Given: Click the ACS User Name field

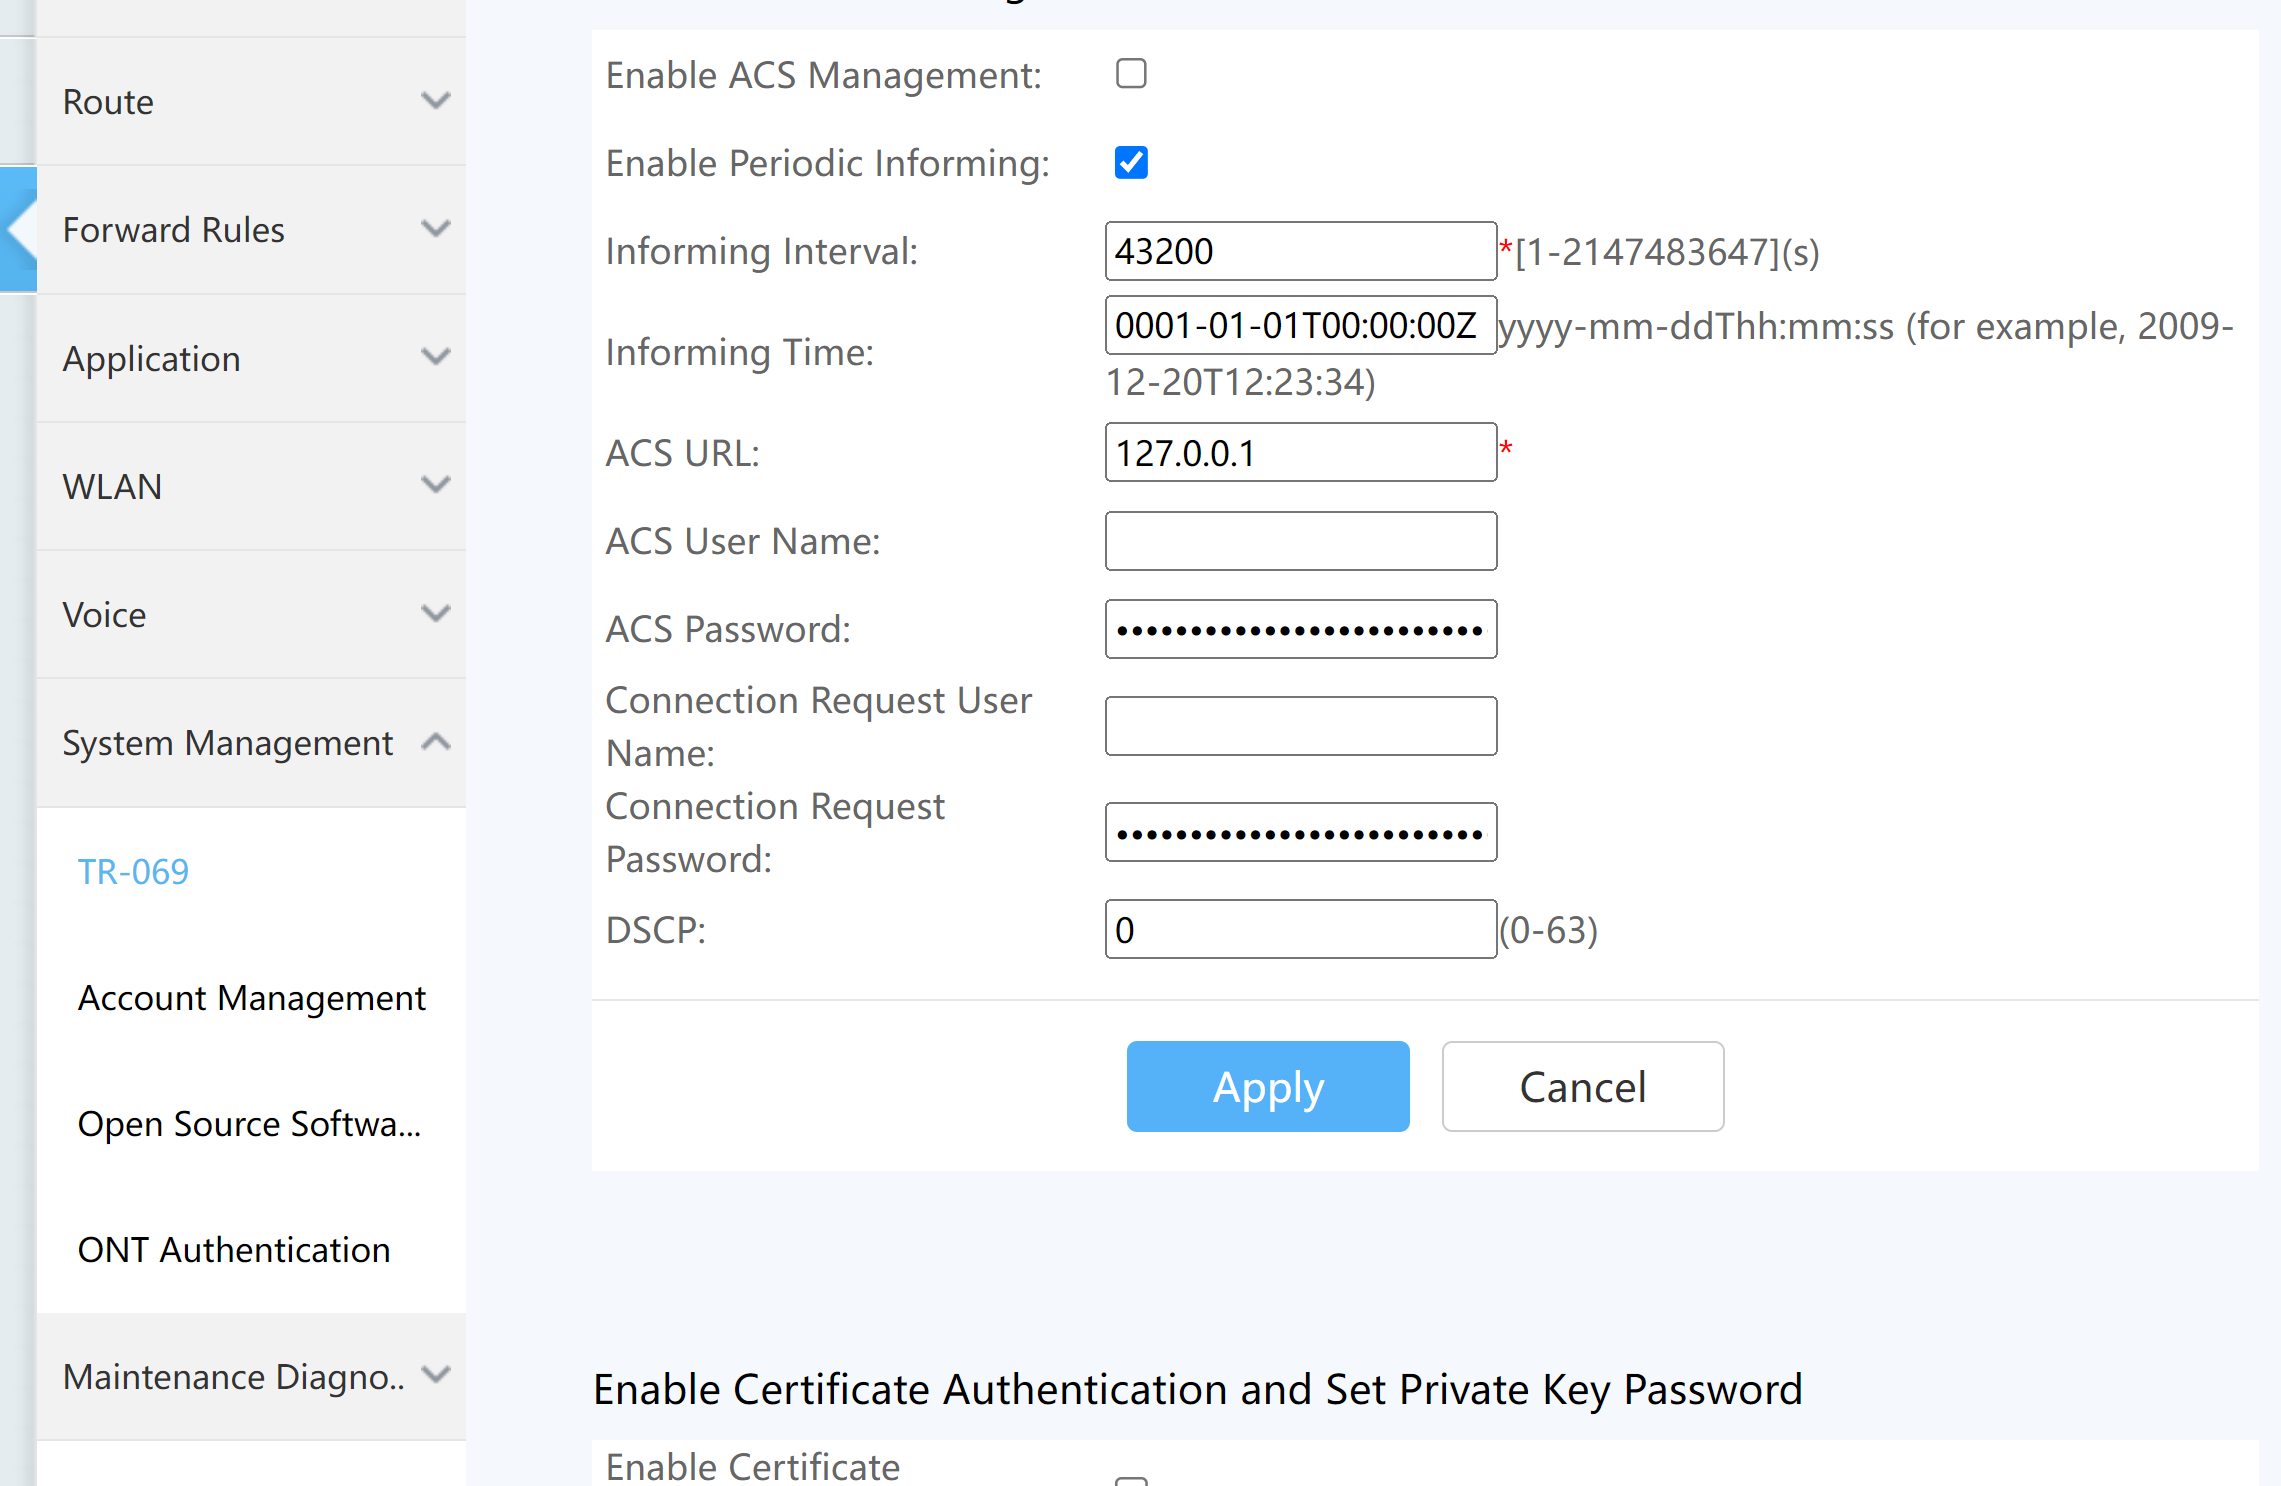Looking at the screenshot, I should click(1300, 541).
